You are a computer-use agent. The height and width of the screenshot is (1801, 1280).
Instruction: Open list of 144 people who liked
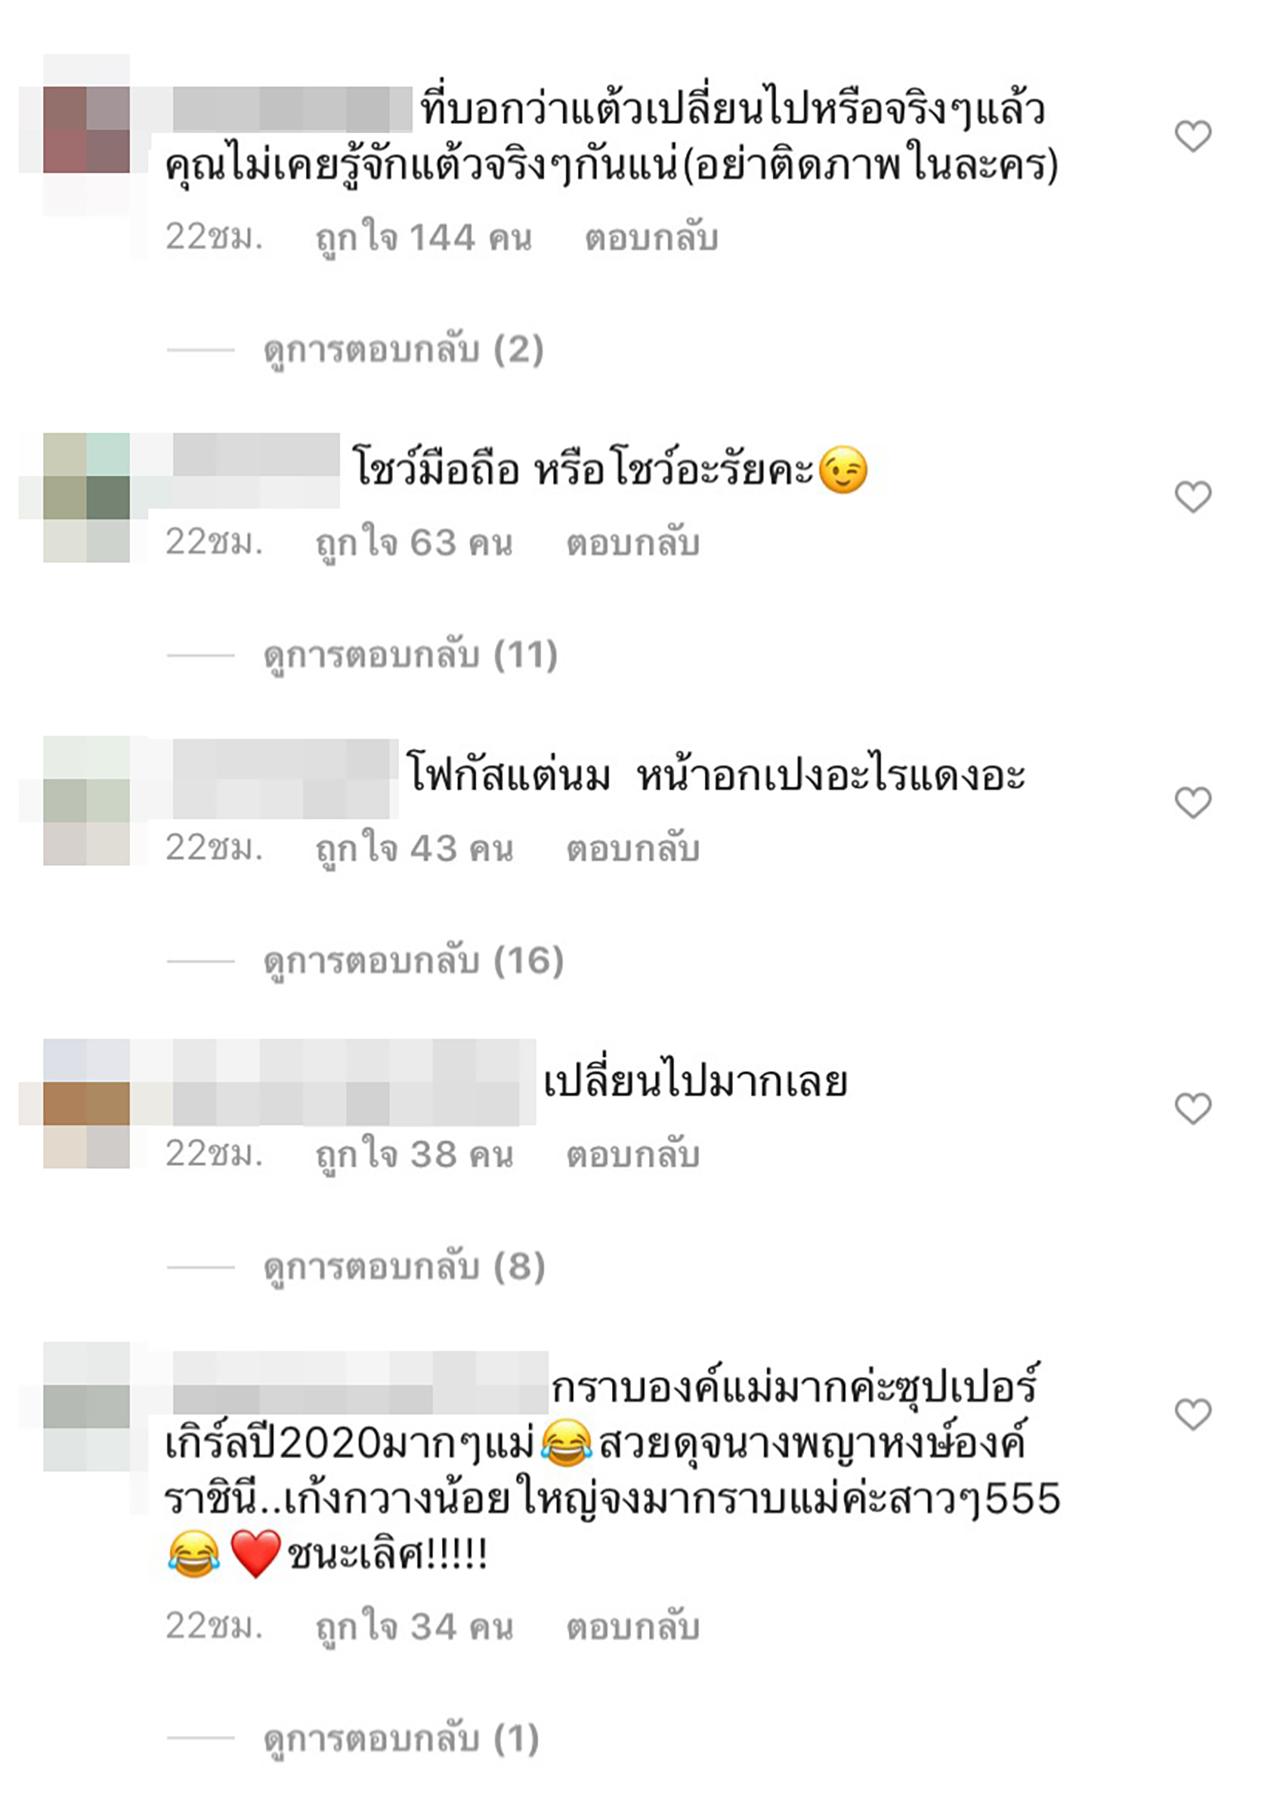(x=424, y=239)
